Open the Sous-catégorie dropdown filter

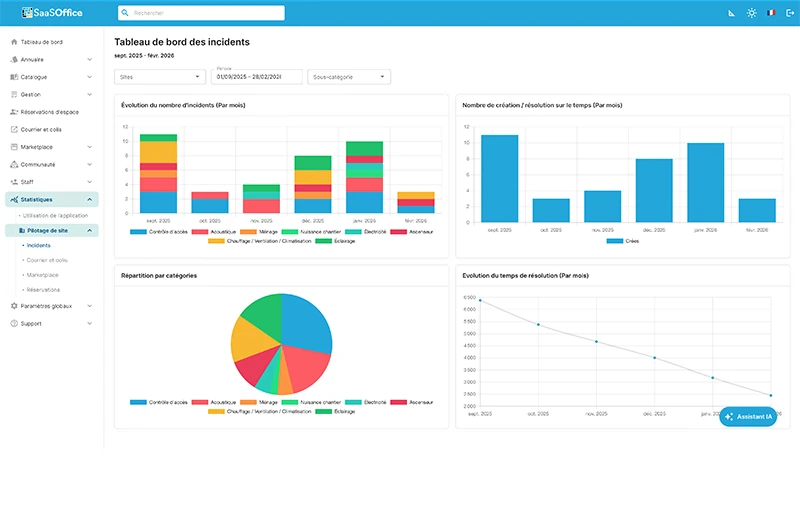349,77
